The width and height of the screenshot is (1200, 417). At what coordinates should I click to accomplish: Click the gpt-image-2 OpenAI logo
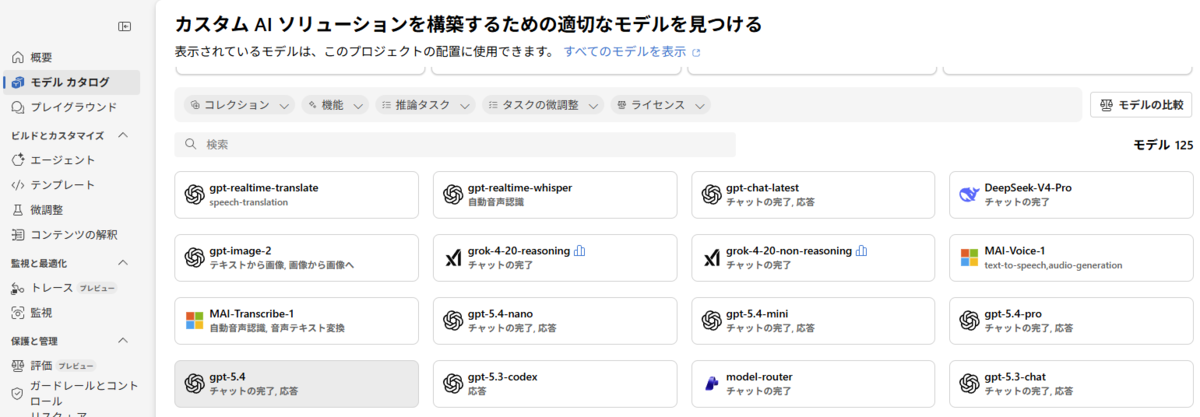tap(195, 258)
